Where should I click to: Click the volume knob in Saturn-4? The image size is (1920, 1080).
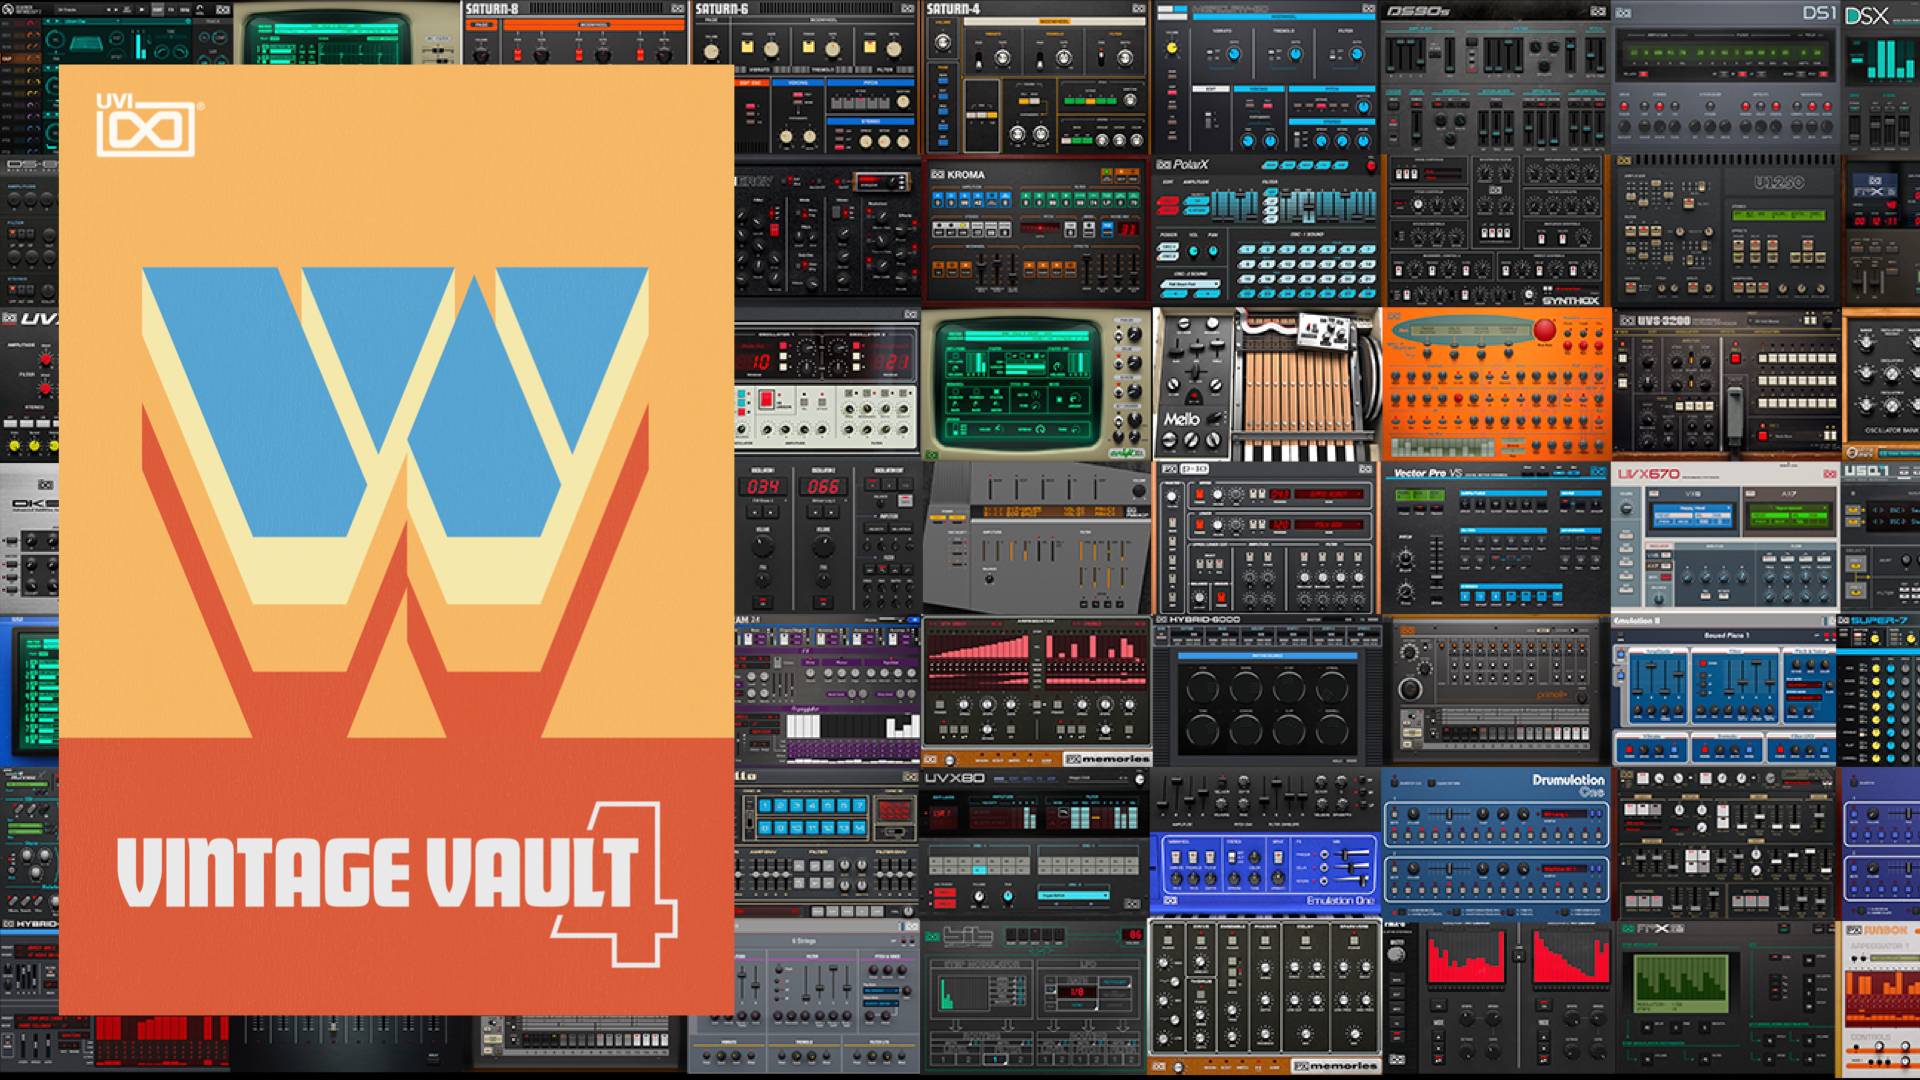point(941,43)
